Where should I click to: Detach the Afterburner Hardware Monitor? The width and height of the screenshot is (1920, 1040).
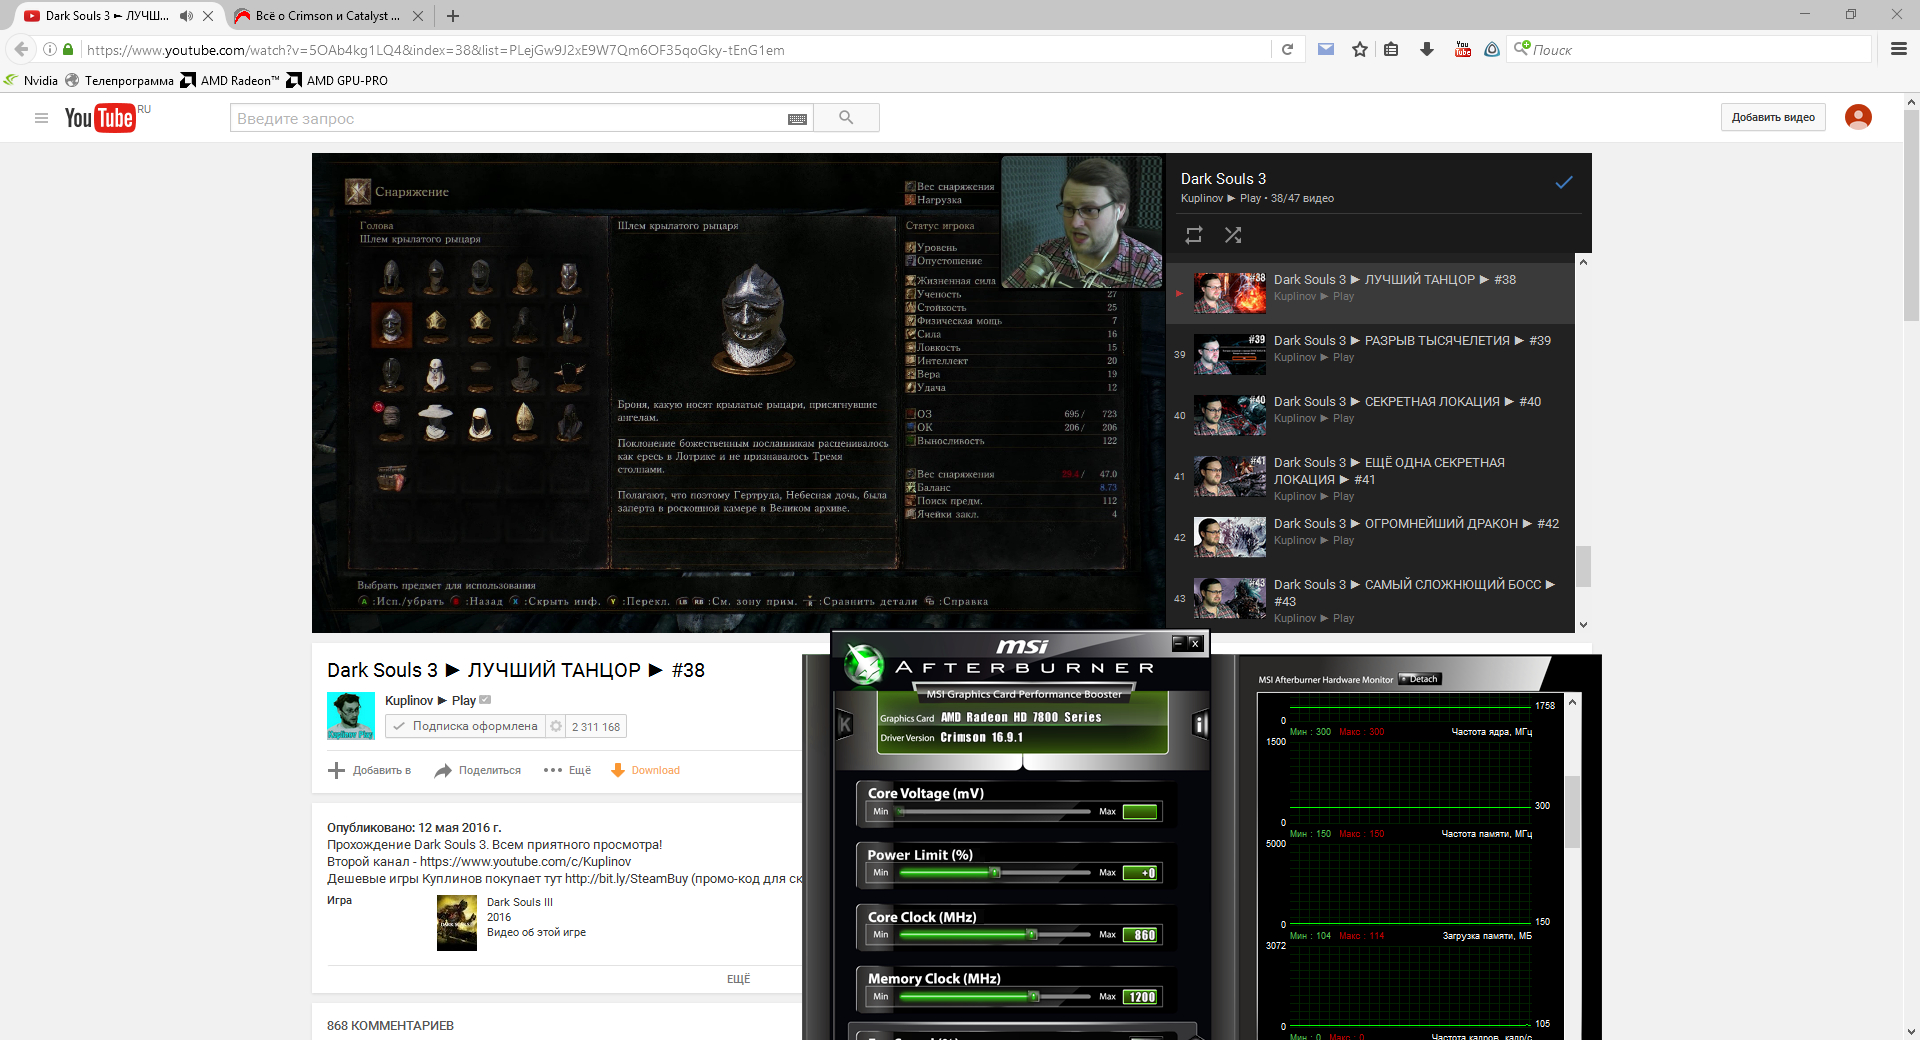pyautogui.click(x=1419, y=679)
